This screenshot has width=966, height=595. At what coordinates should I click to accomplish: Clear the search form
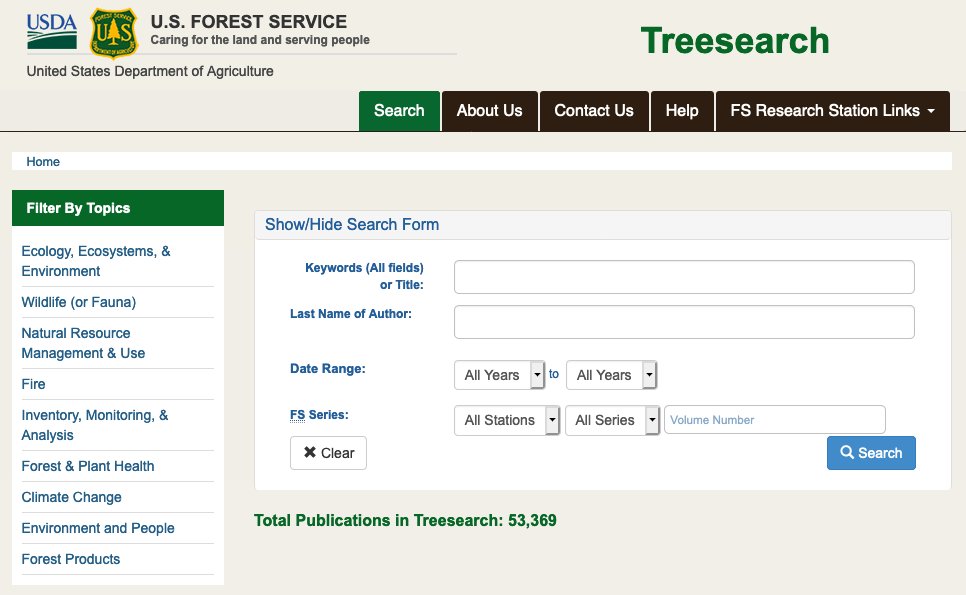(x=328, y=453)
